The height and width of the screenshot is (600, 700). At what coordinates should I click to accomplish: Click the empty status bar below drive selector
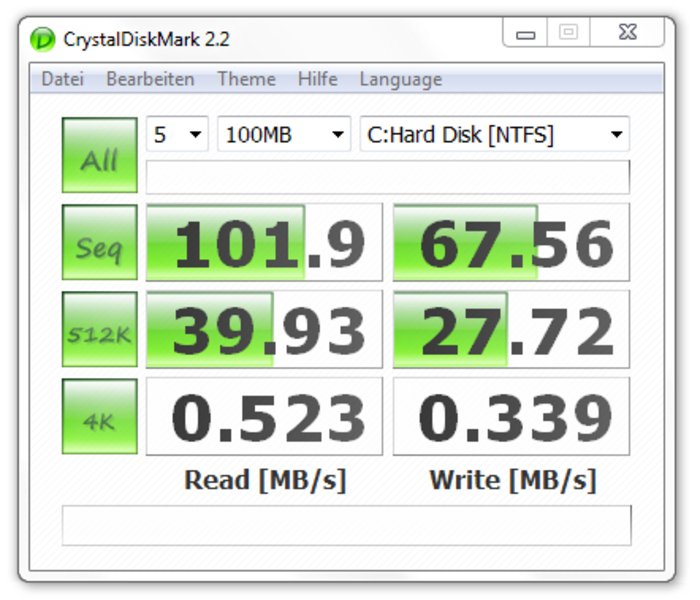(x=388, y=177)
